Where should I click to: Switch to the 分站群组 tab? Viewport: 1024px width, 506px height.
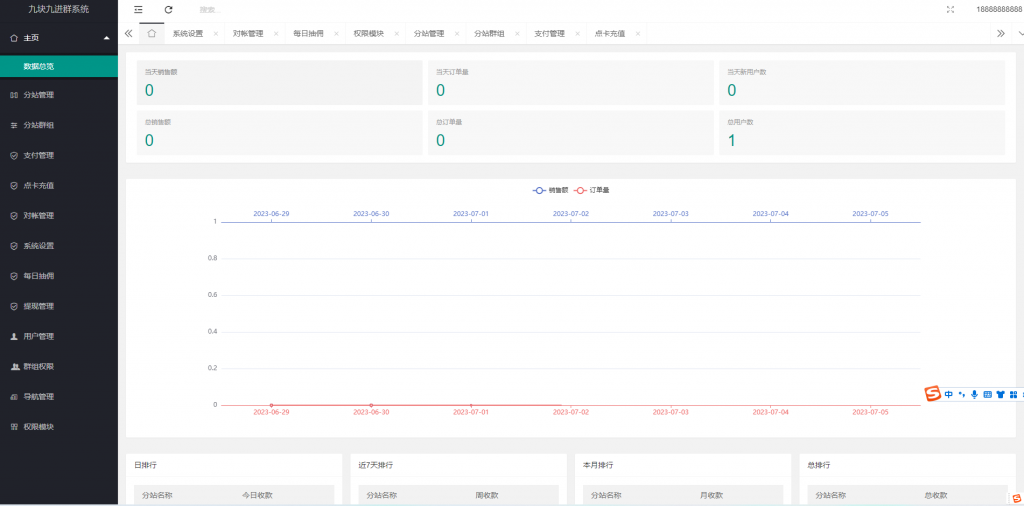[489, 34]
